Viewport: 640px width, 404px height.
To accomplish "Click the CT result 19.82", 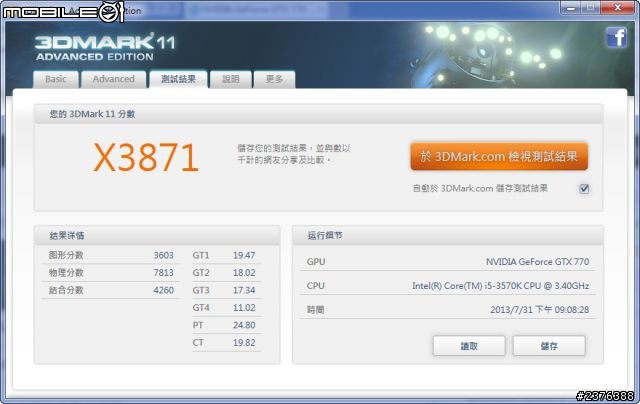I will click(x=244, y=343).
